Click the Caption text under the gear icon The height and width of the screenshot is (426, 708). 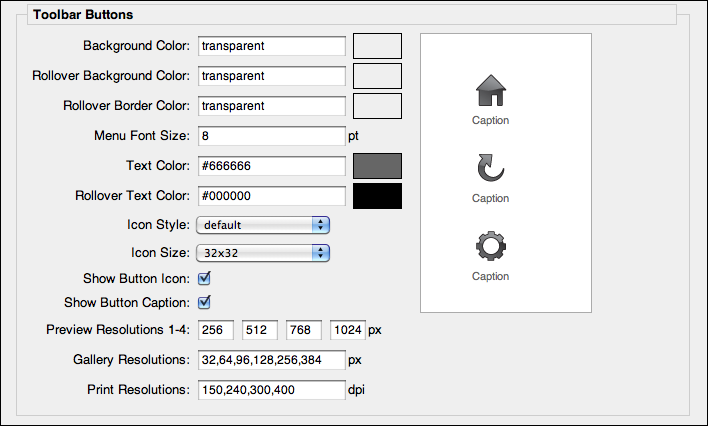coord(490,276)
